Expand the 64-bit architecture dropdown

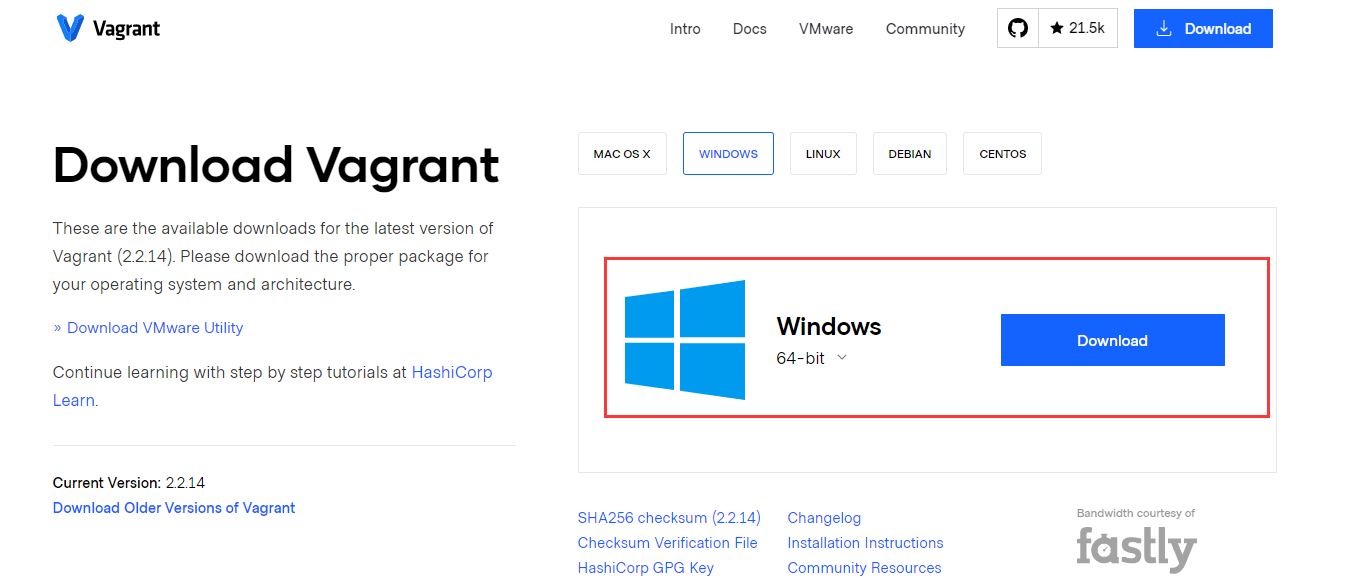pos(812,358)
